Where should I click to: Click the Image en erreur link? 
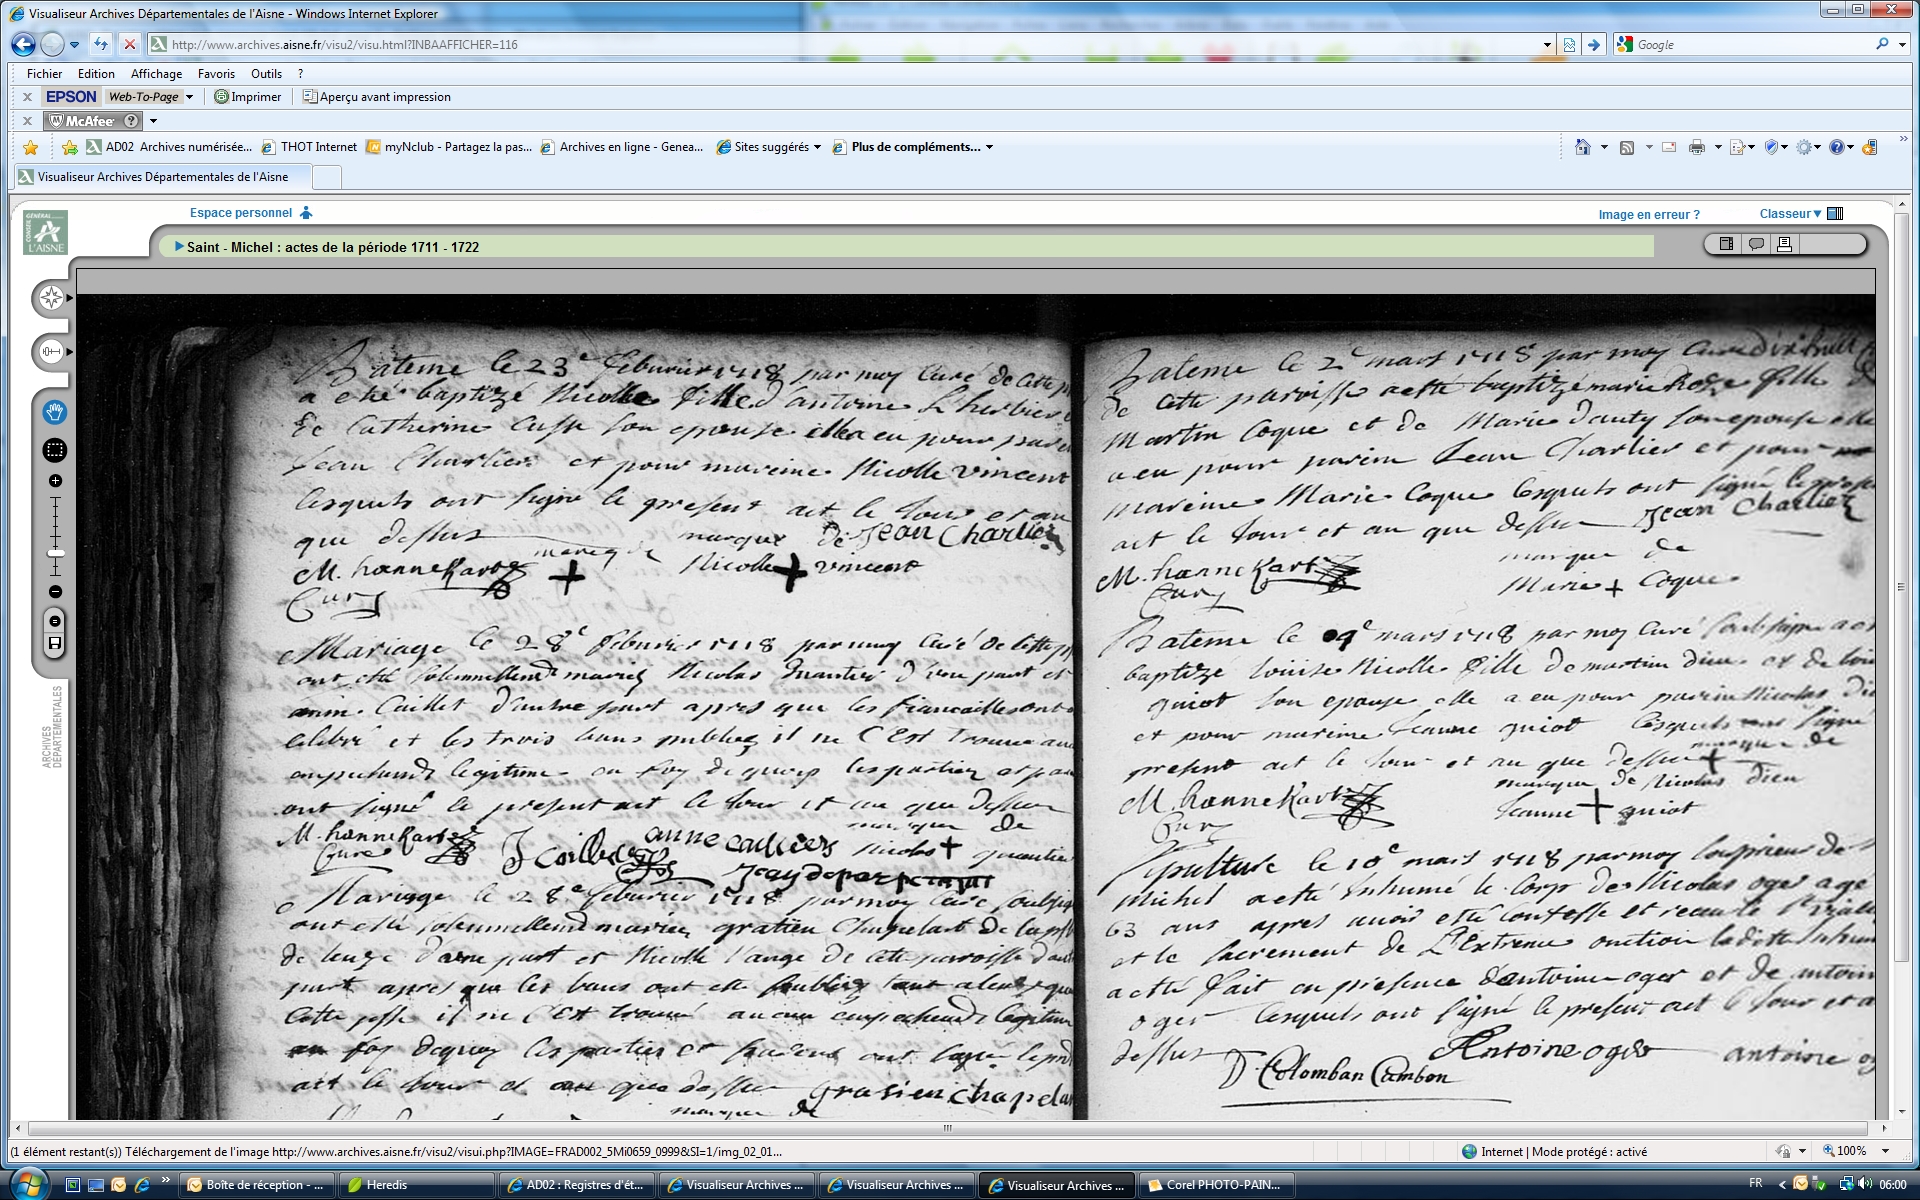tap(1648, 215)
